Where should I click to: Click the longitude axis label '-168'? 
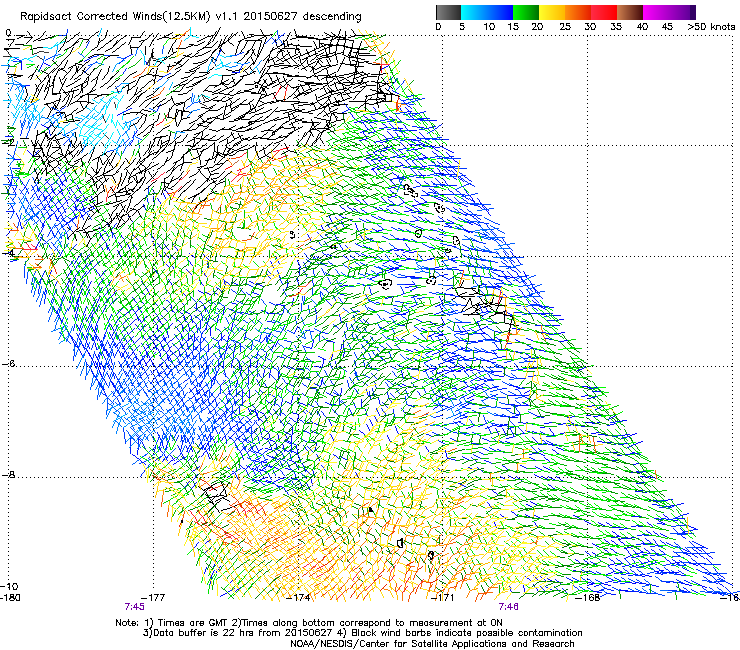(588, 598)
